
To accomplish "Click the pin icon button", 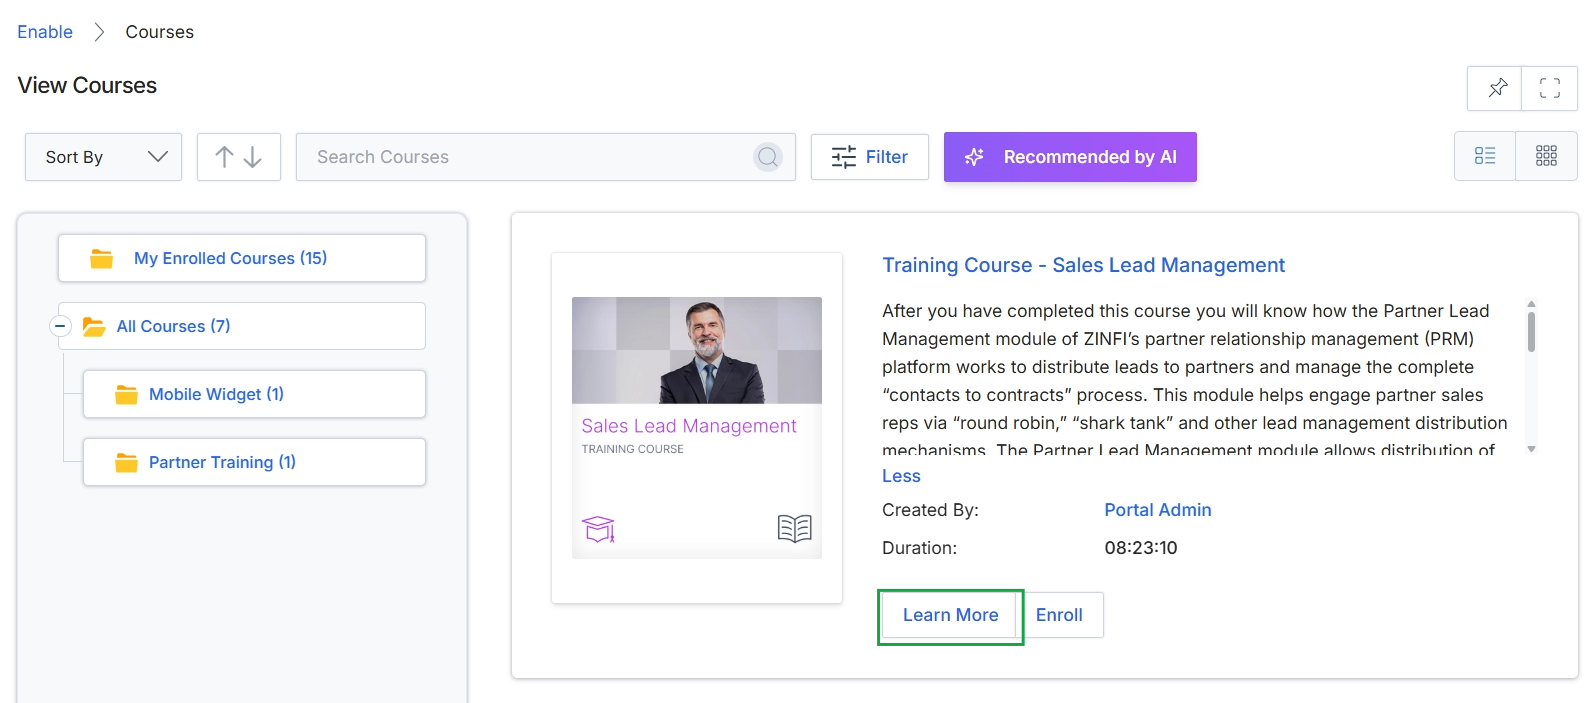I will (x=1495, y=88).
